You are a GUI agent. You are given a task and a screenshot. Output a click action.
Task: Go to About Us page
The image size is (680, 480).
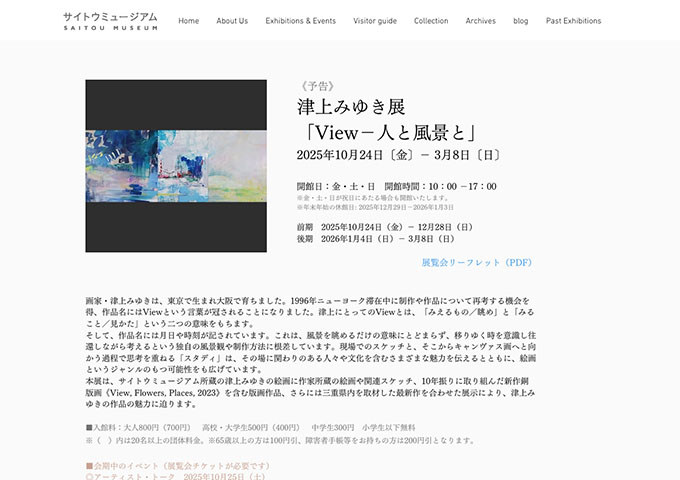pyautogui.click(x=232, y=21)
